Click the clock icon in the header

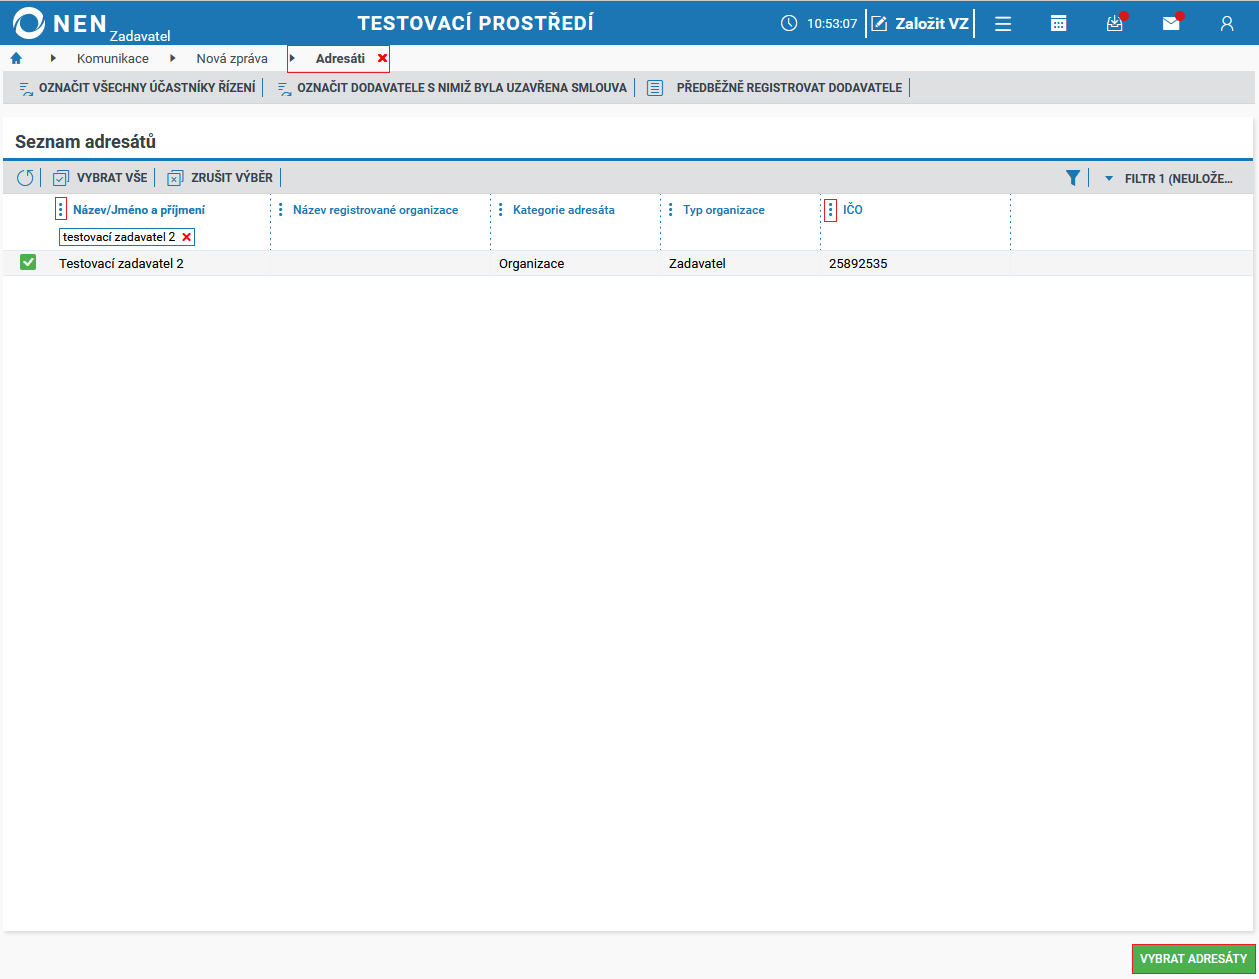pos(789,23)
